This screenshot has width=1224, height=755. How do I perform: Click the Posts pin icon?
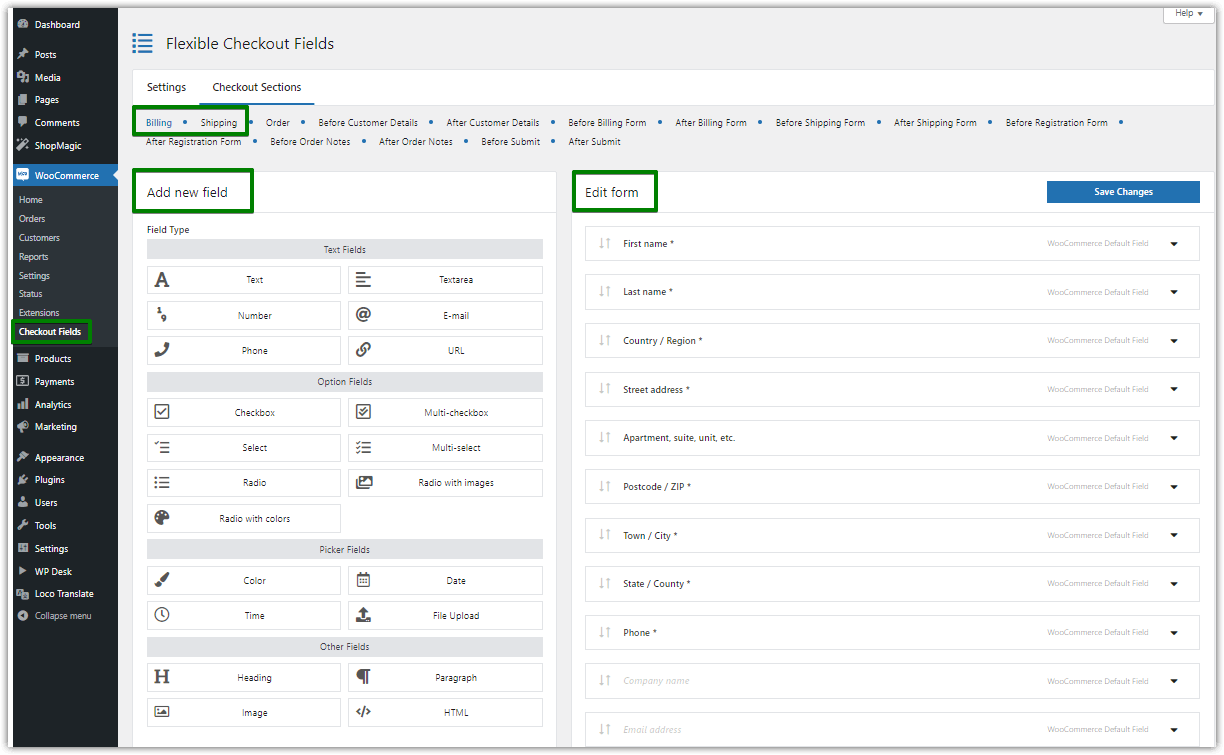[x=23, y=54]
